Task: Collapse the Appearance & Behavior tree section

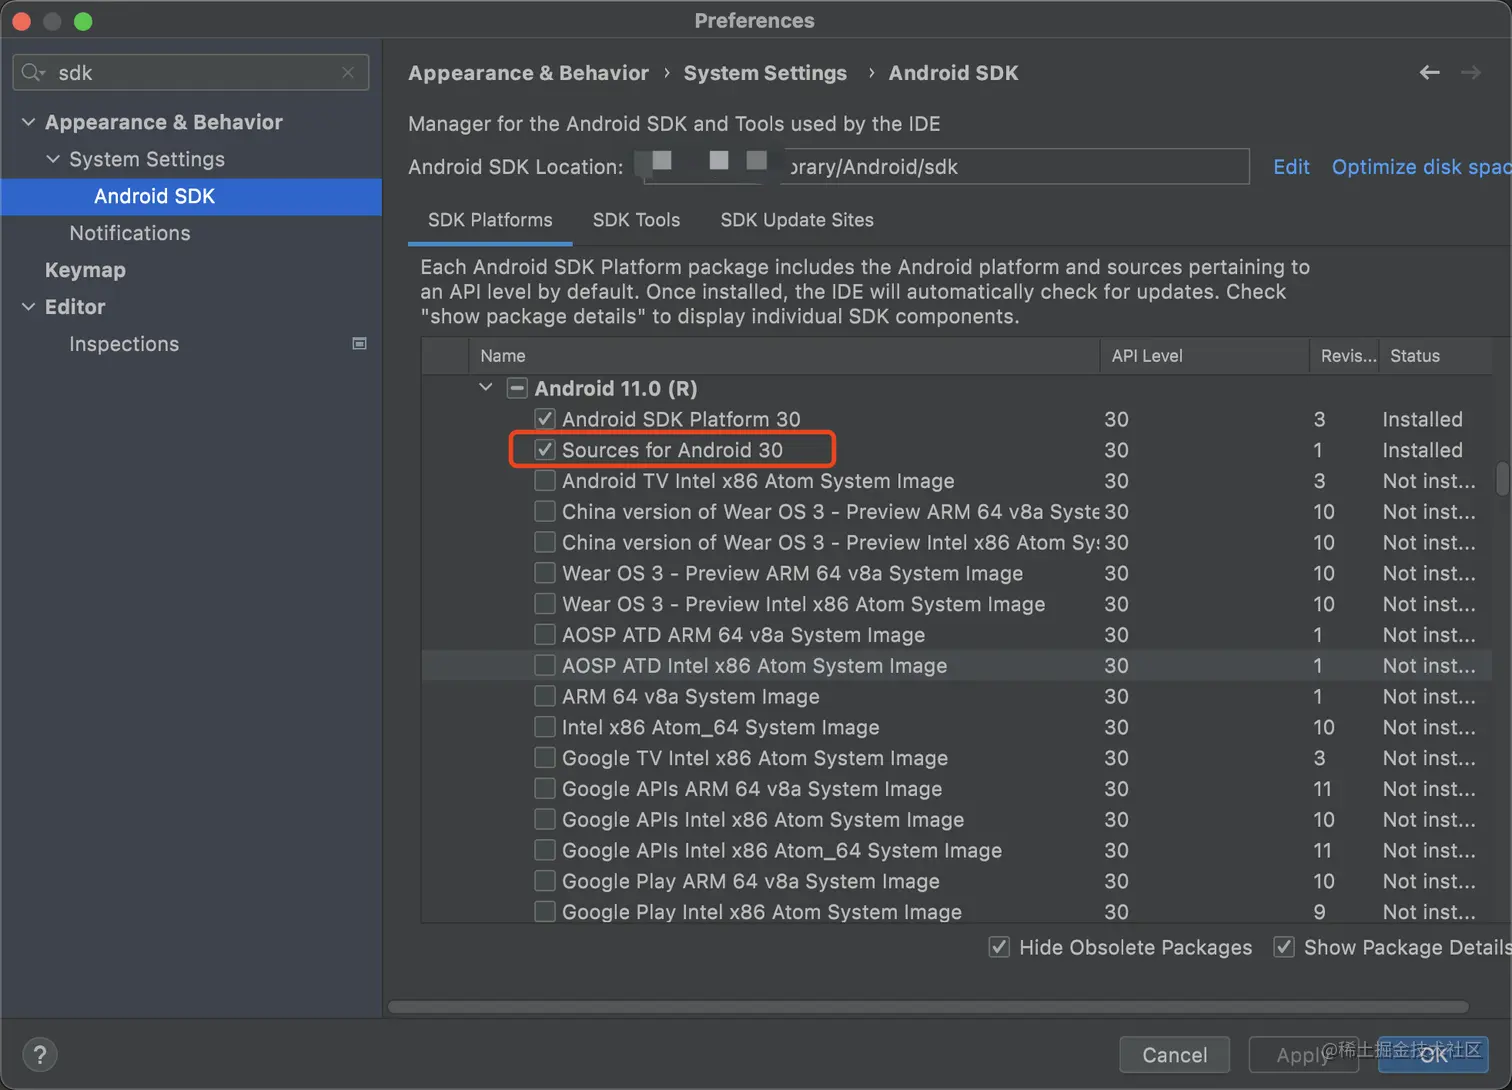Action: point(29,122)
